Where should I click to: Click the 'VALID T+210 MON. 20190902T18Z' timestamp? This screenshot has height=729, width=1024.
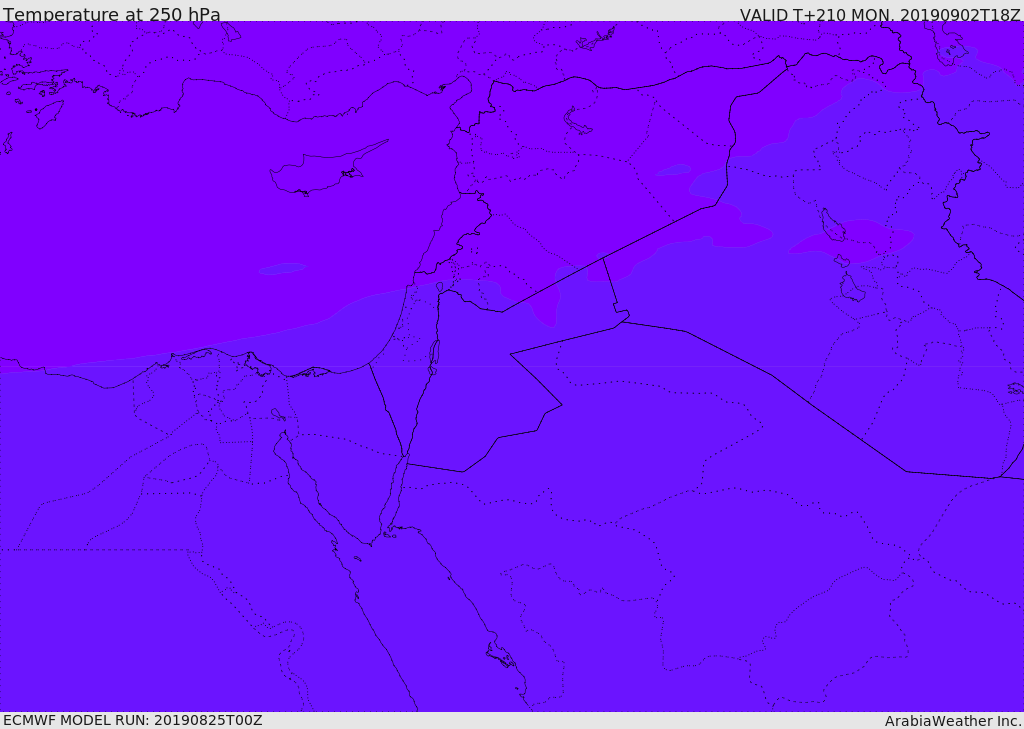tap(880, 14)
